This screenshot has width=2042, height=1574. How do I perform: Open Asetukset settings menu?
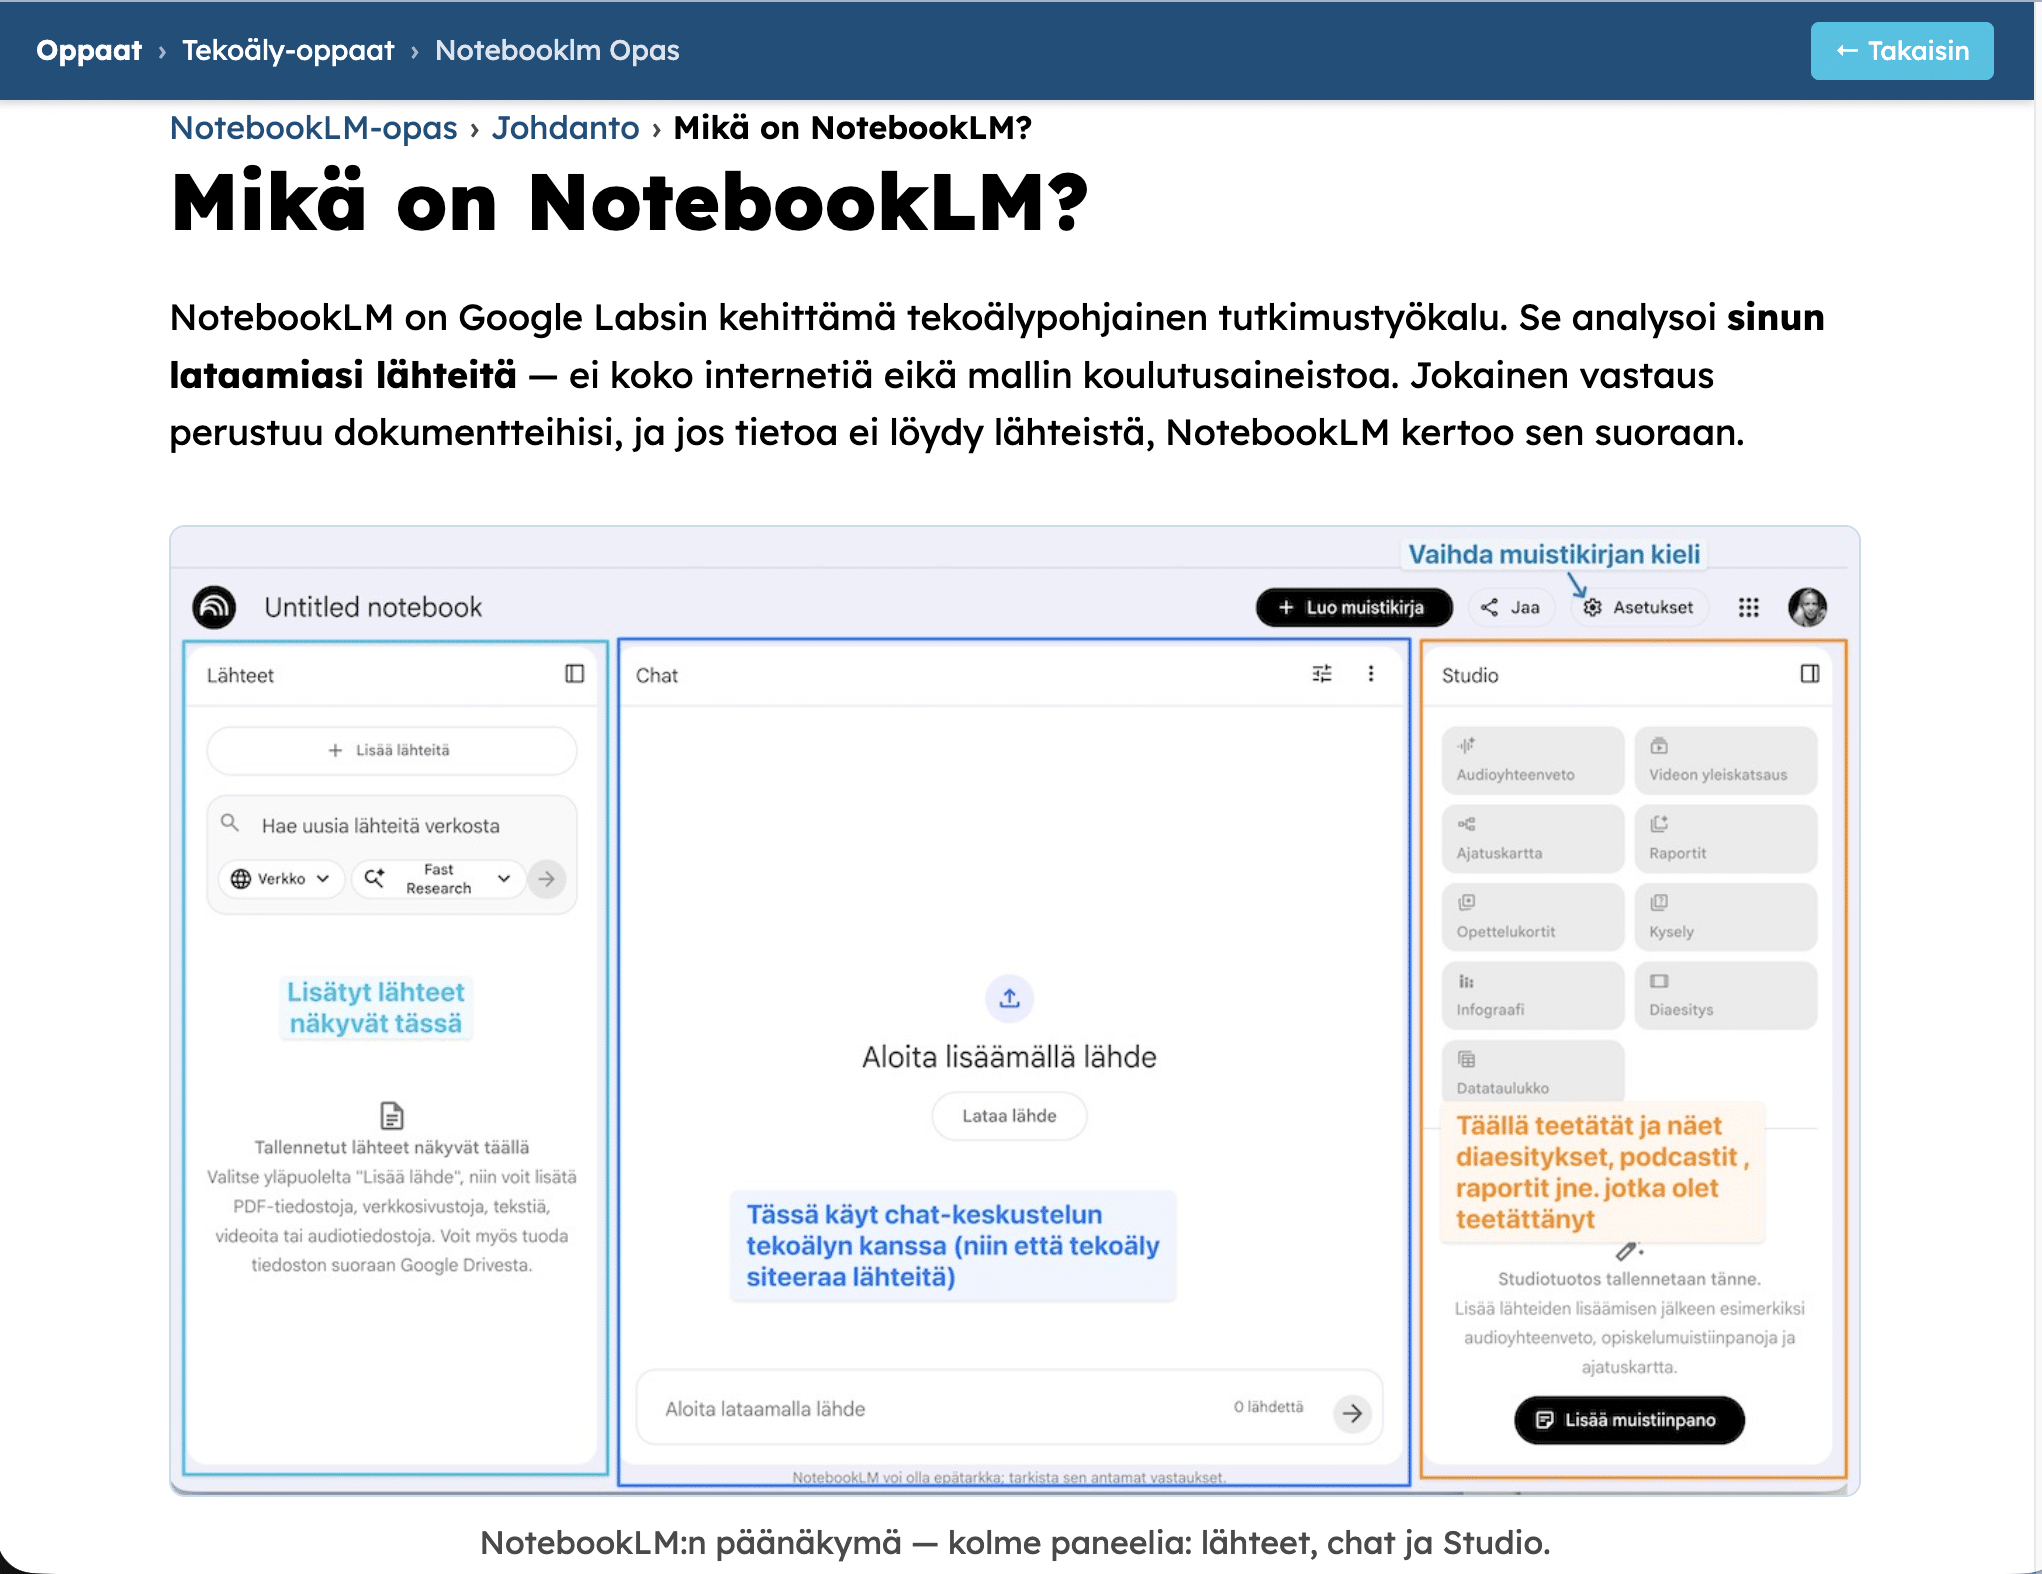click(x=1638, y=607)
